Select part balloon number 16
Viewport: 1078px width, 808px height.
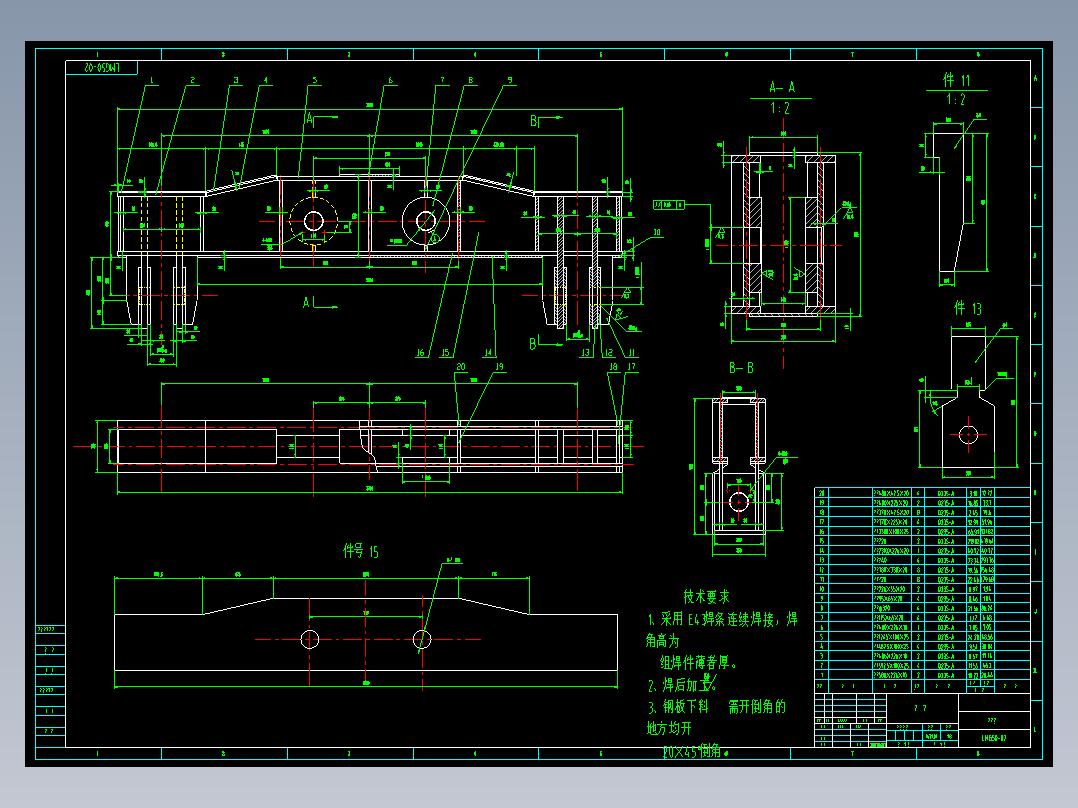(x=420, y=353)
